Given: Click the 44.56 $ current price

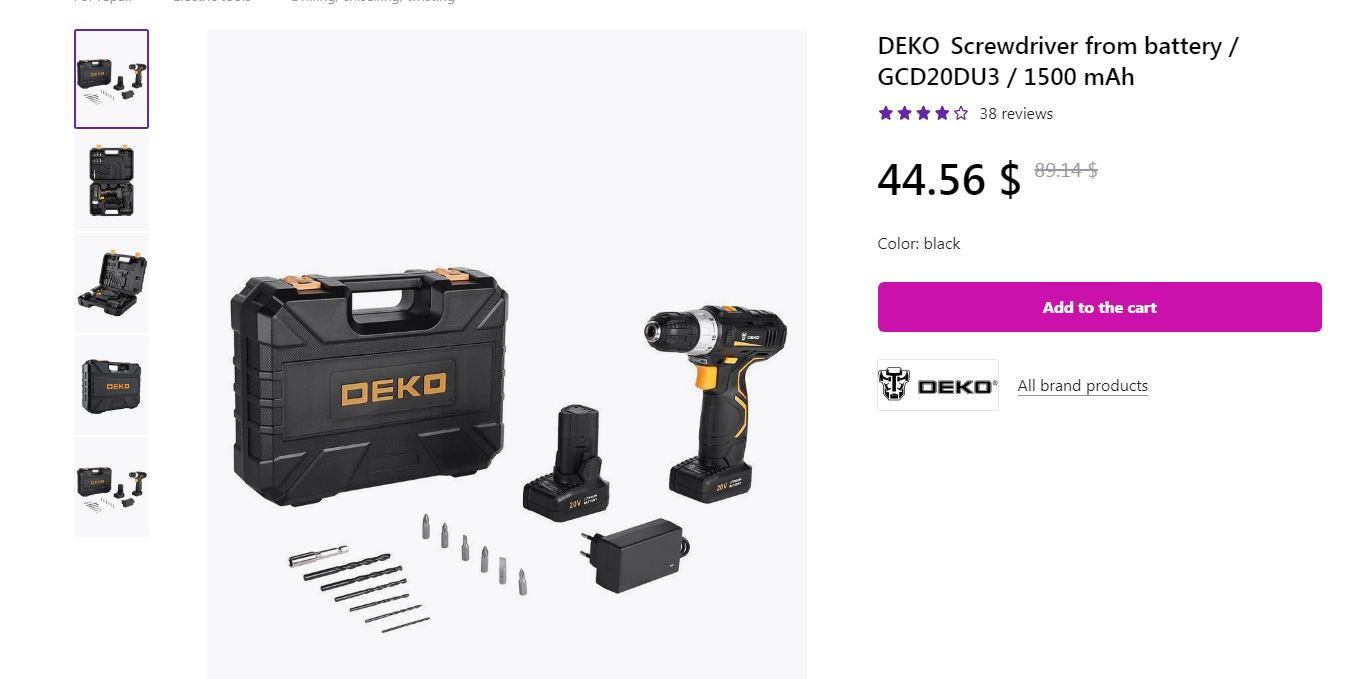Looking at the screenshot, I should pos(949,179).
